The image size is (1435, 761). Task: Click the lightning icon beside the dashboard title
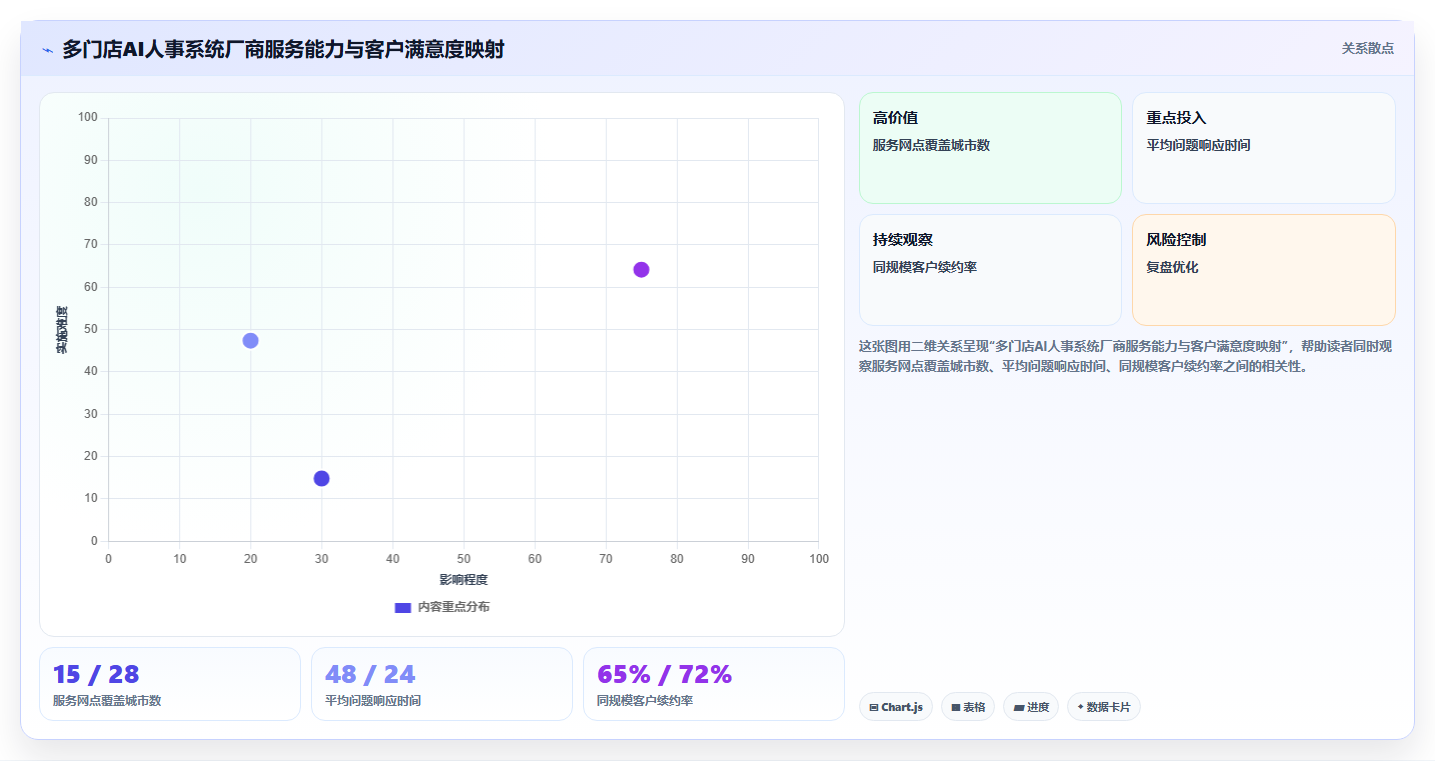click(47, 50)
